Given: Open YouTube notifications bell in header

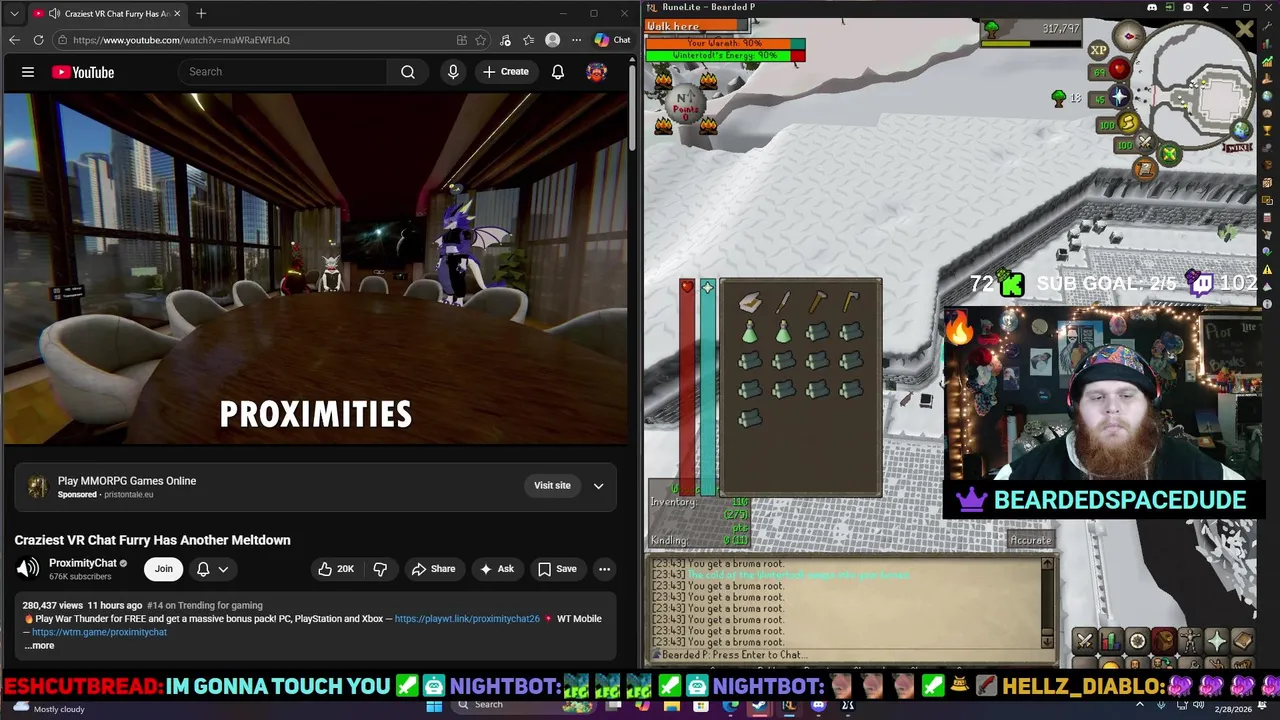Looking at the screenshot, I should 558,72.
